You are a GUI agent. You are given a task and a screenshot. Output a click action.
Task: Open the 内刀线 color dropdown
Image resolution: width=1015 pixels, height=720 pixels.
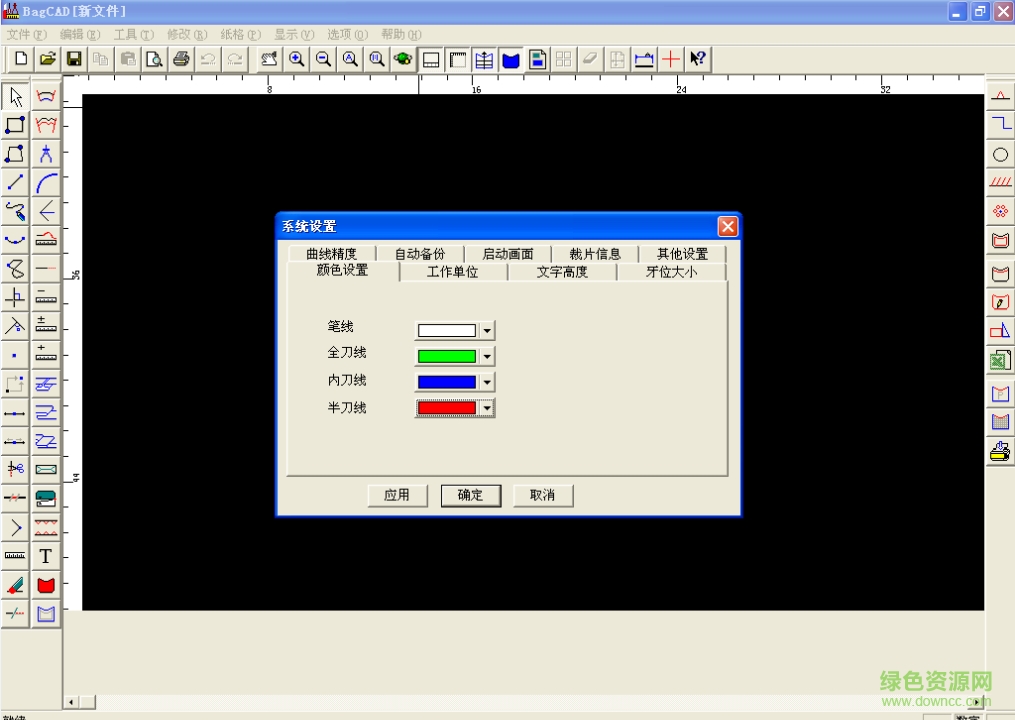click(486, 381)
